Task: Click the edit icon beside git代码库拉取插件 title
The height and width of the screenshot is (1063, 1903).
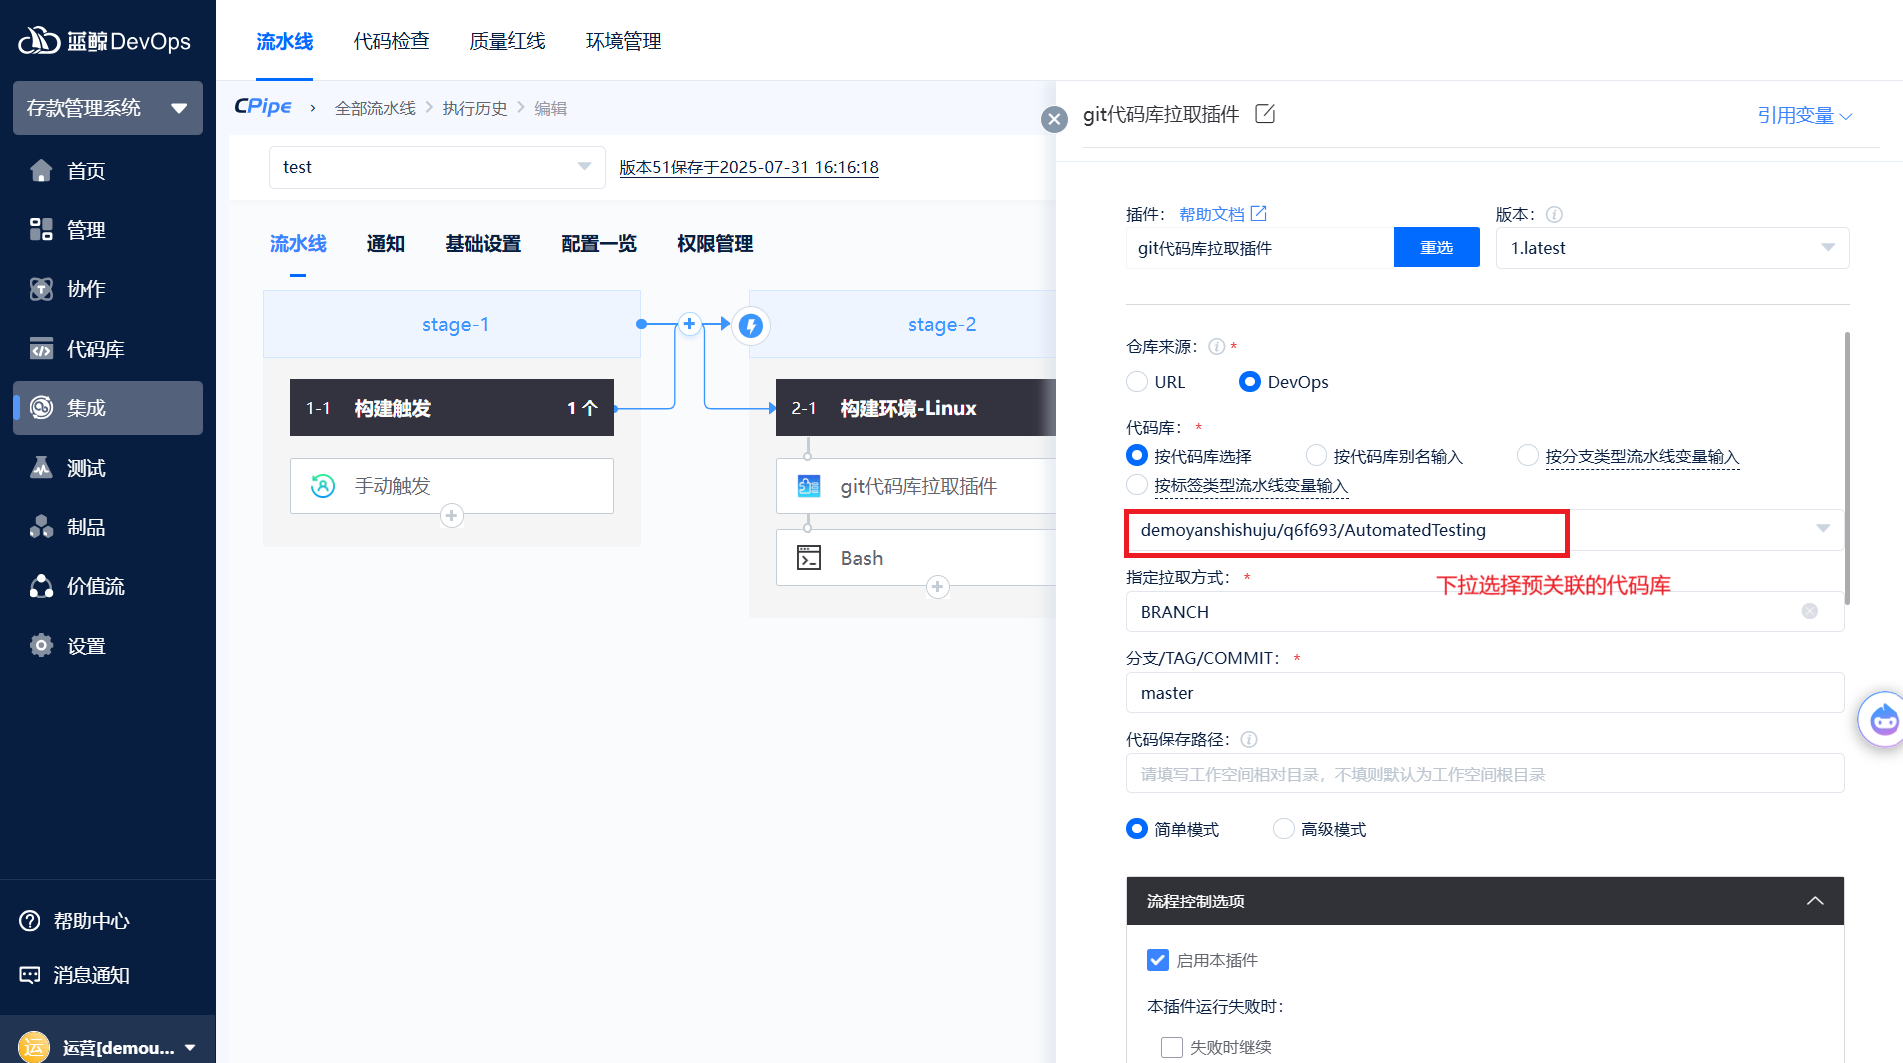Action: click(1265, 114)
